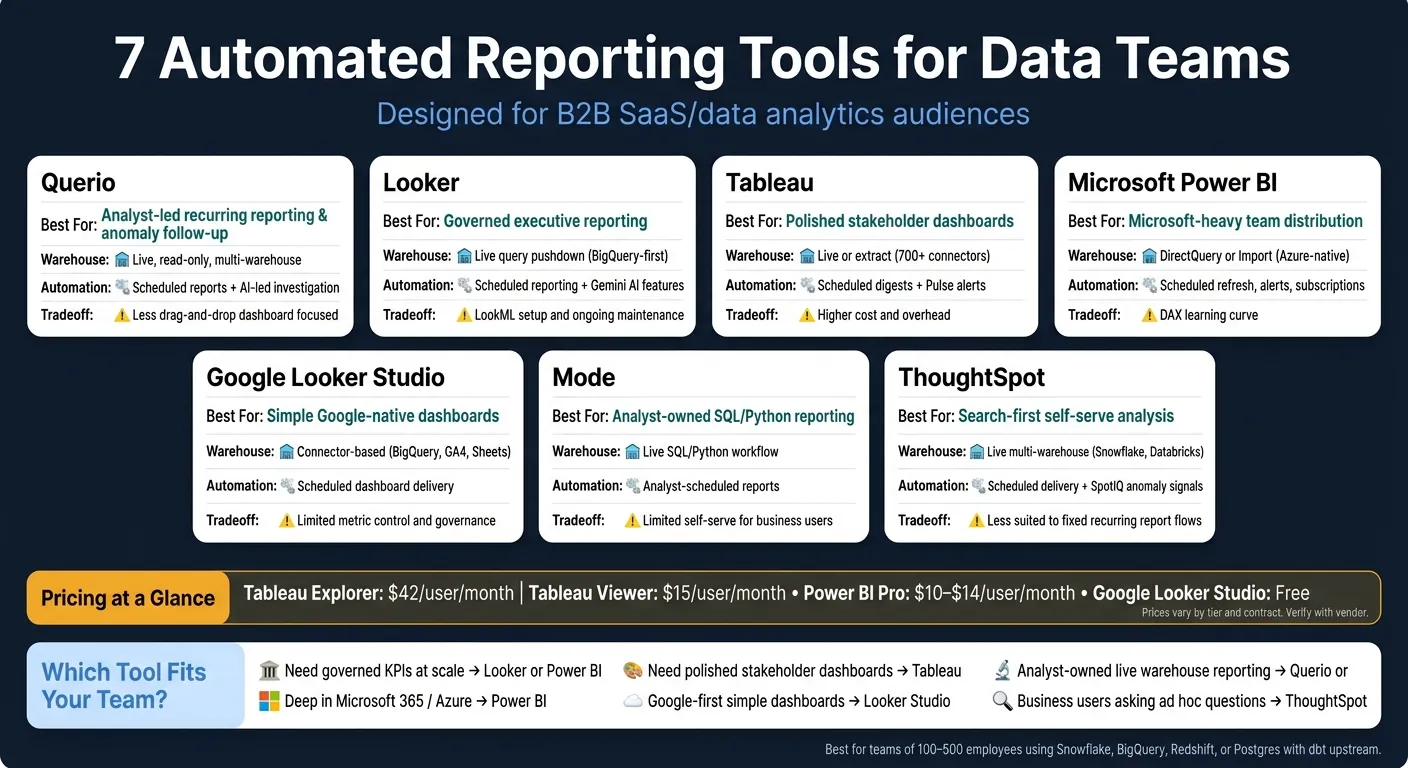Screen dimensions: 1408x768
Task: Select the gear icon beside Looker's scheduled reporting
Action: click(465, 286)
